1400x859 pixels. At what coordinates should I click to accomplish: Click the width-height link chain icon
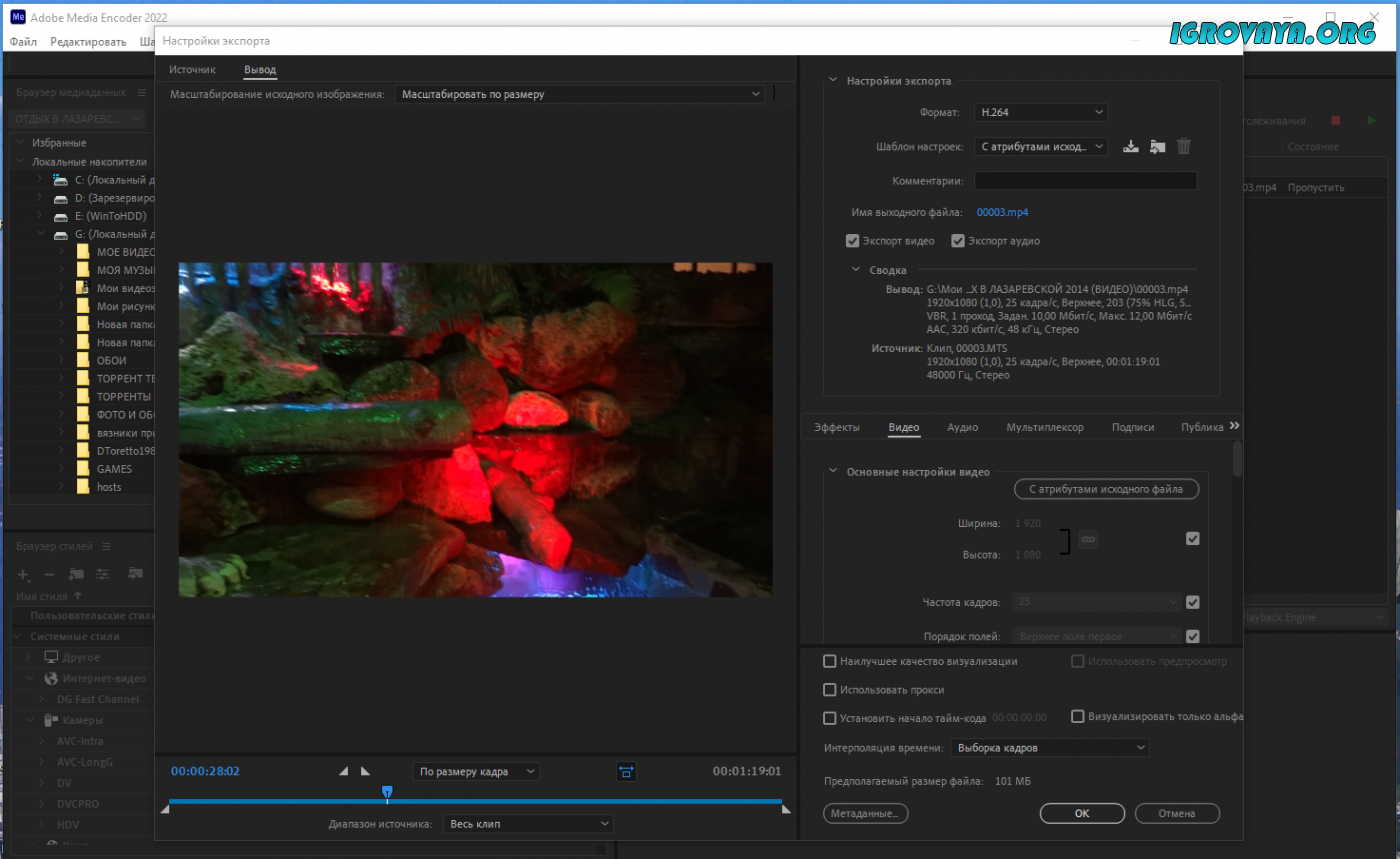[x=1089, y=539]
